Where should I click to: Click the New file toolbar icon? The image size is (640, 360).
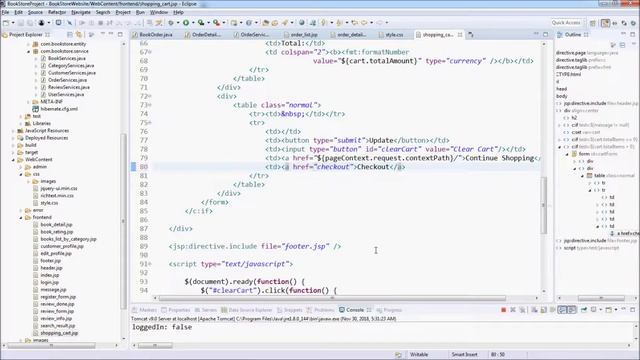(x=6, y=23)
